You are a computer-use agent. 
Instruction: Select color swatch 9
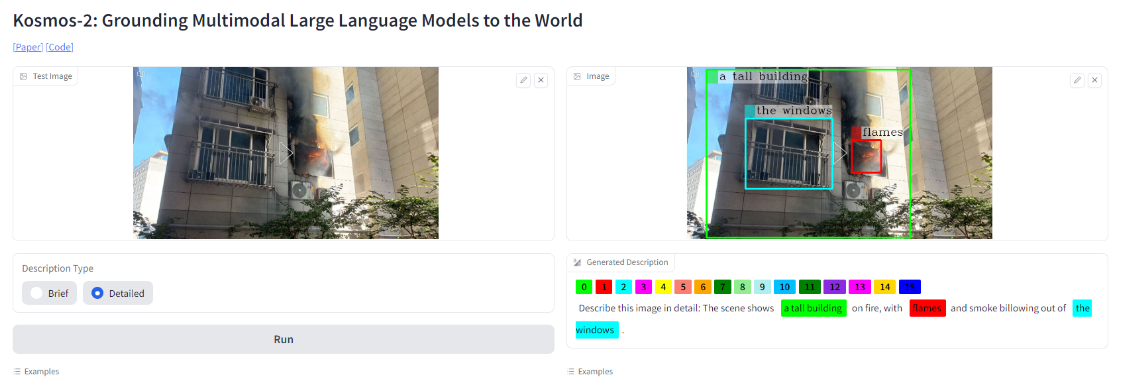(762, 287)
